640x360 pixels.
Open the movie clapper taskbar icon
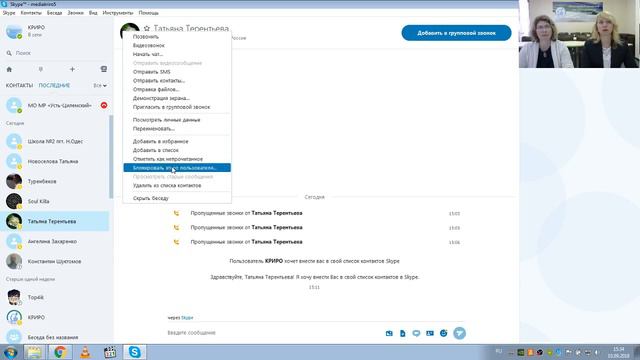[x=110, y=352]
